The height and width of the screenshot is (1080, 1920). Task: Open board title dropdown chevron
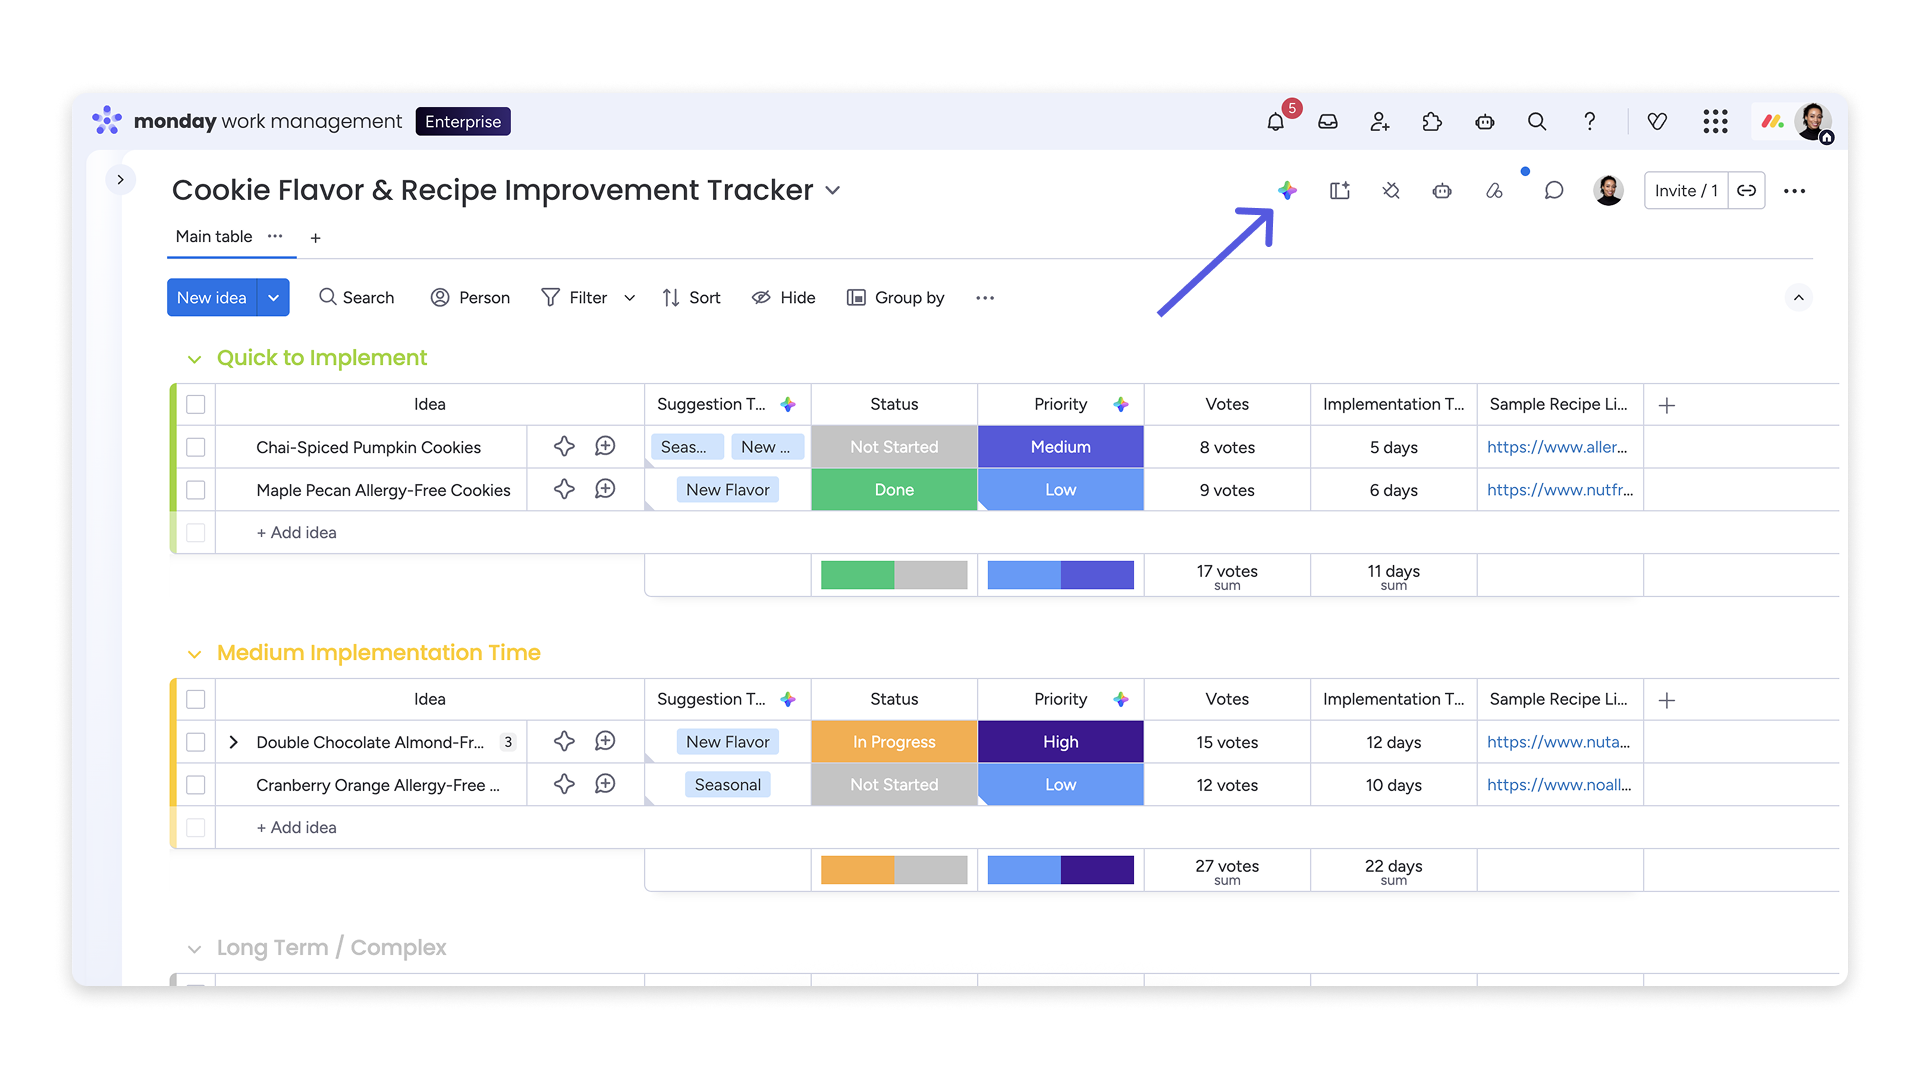(832, 190)
